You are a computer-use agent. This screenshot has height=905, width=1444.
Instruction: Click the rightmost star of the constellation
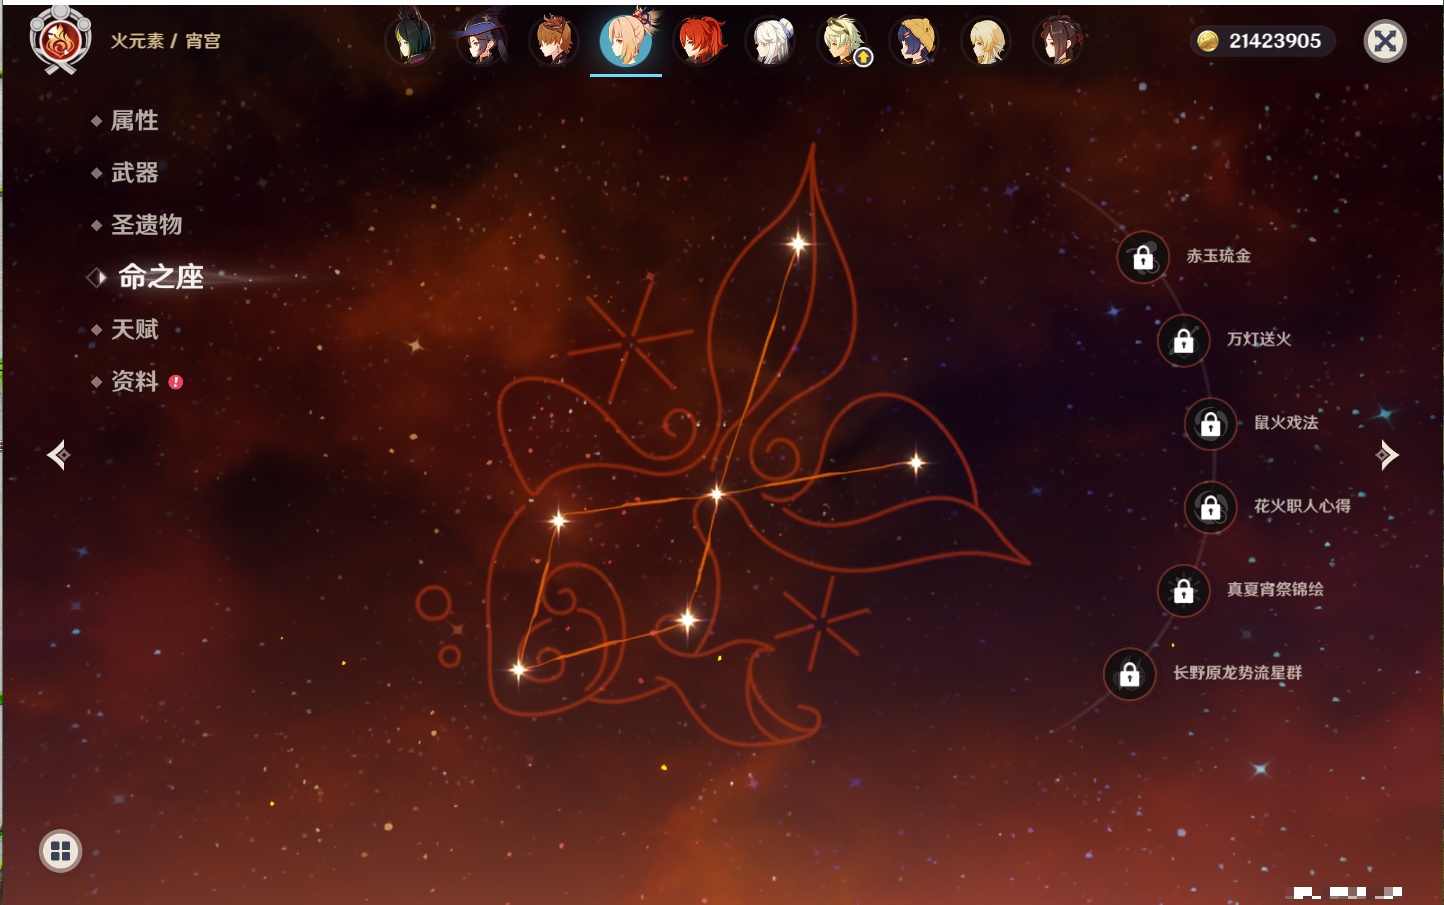916,462
